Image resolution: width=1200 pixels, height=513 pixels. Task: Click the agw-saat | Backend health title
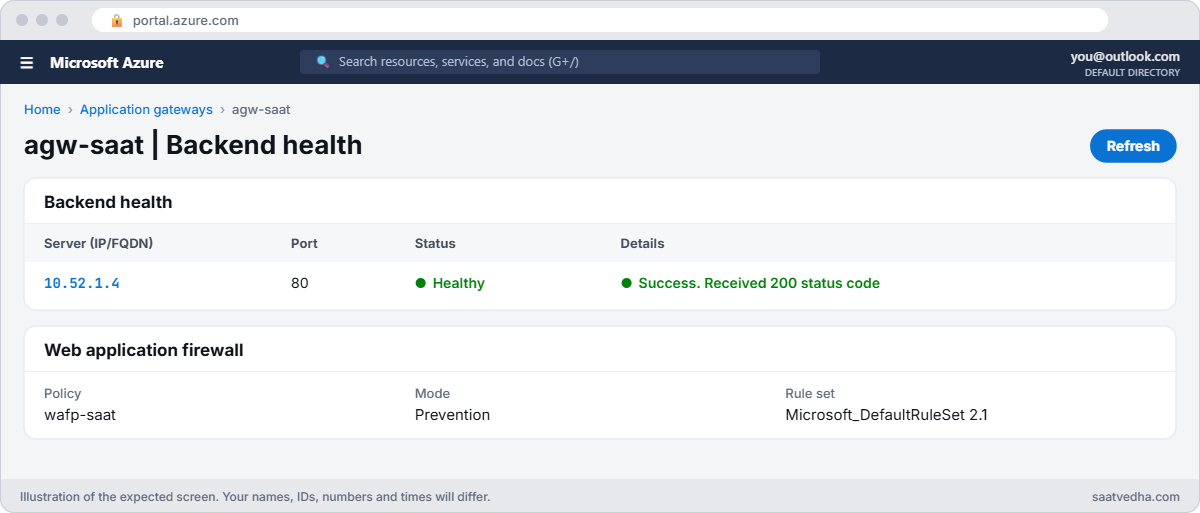coord(193,145)
